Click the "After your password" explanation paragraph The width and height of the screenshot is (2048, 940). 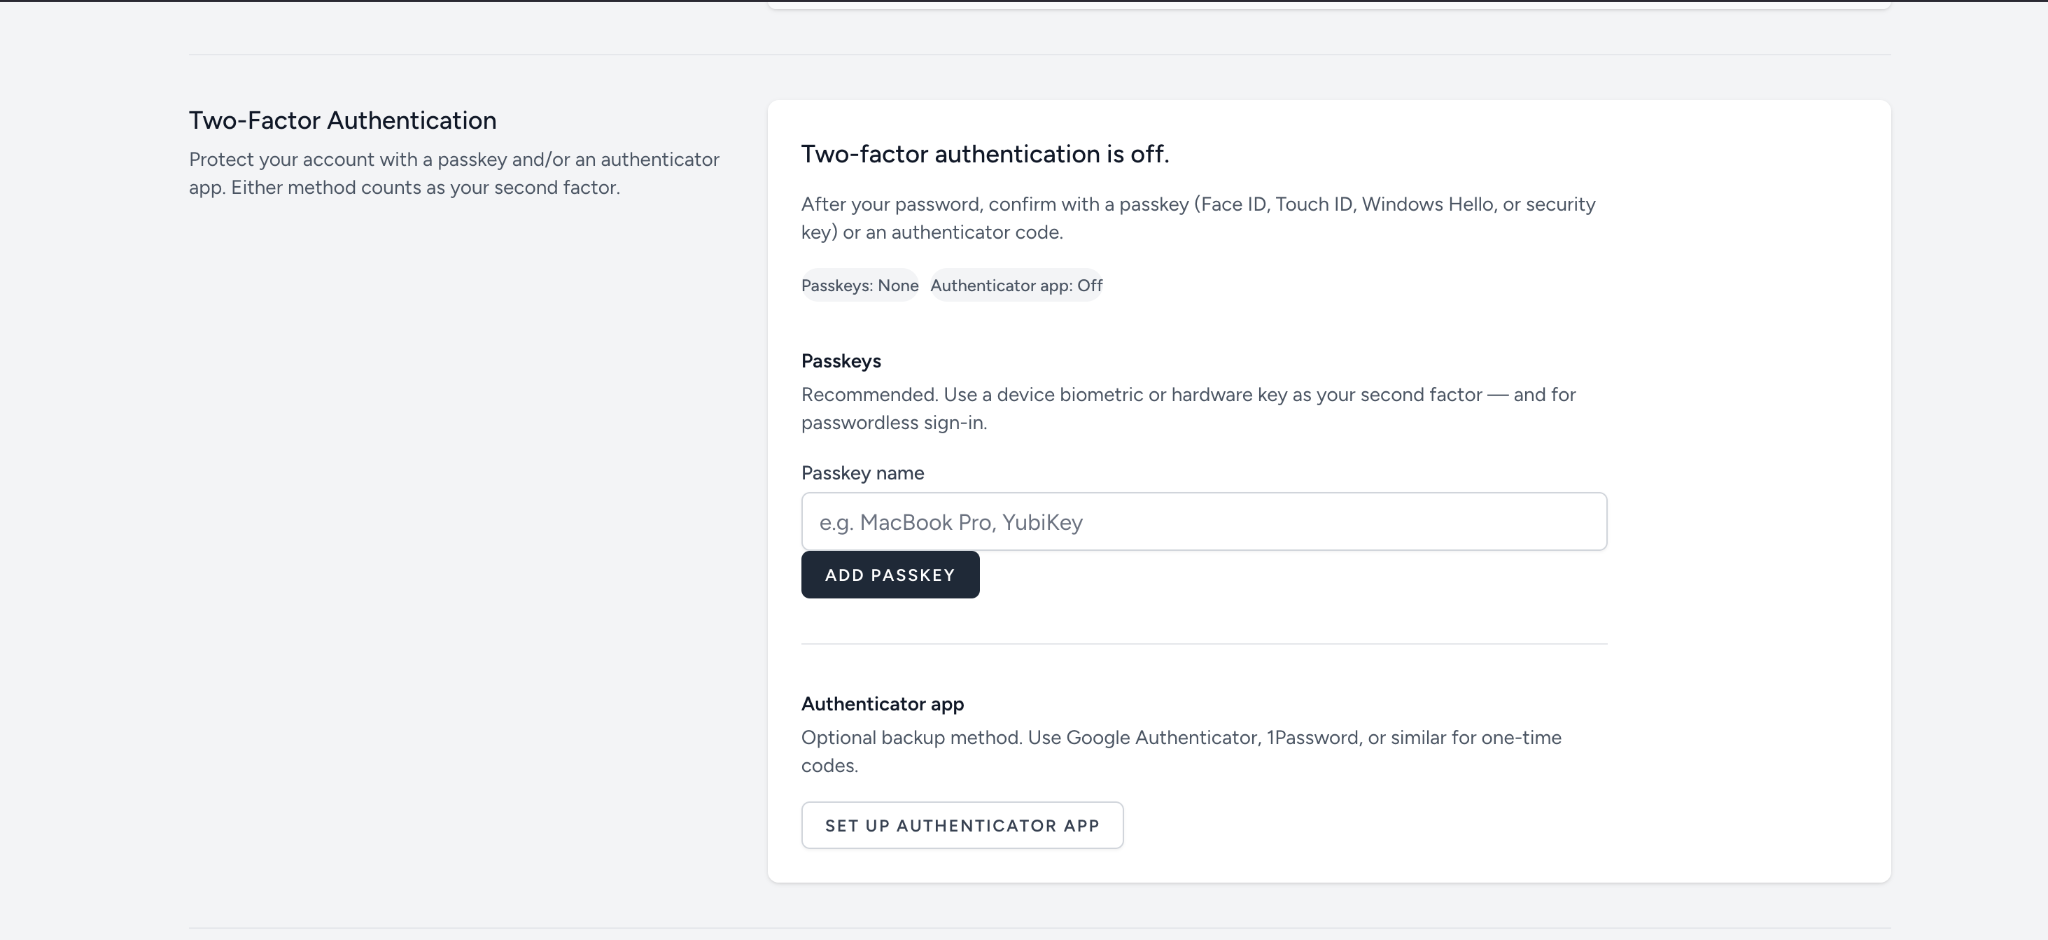pyautogui.click(x=1198, y=218)
